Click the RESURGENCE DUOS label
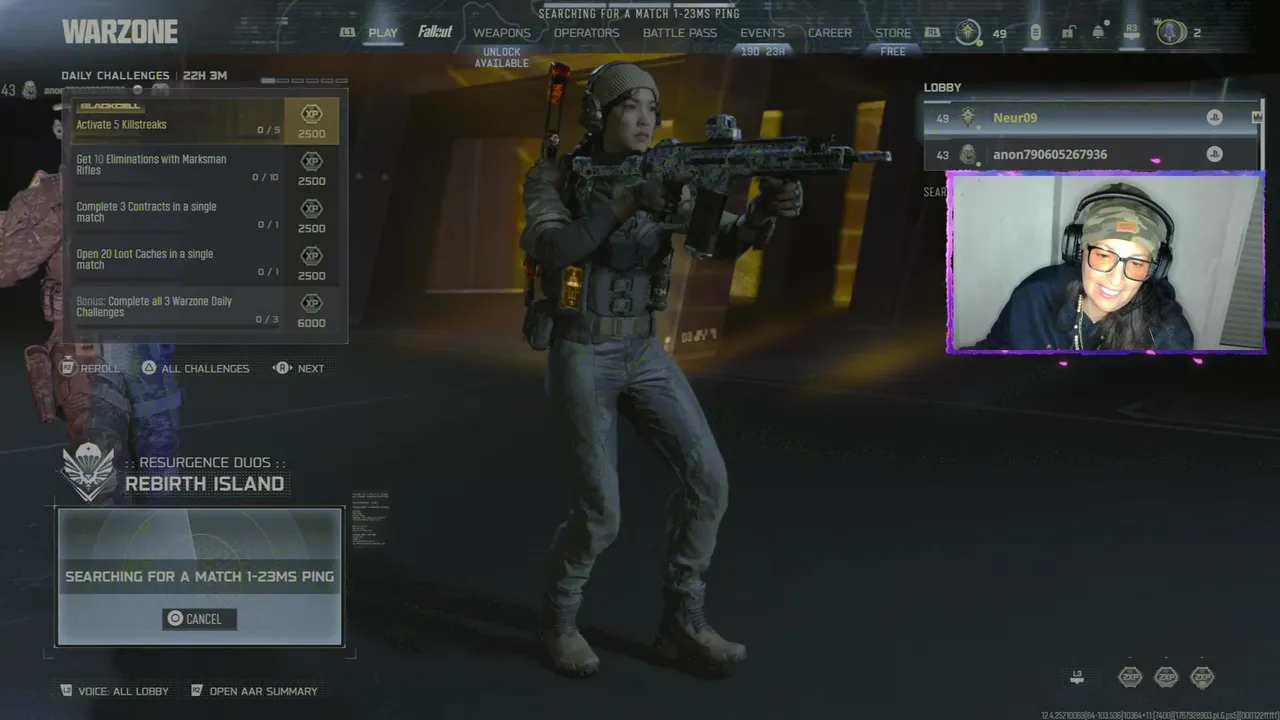This screenshot has height=720, width=1280. [205, 462]
